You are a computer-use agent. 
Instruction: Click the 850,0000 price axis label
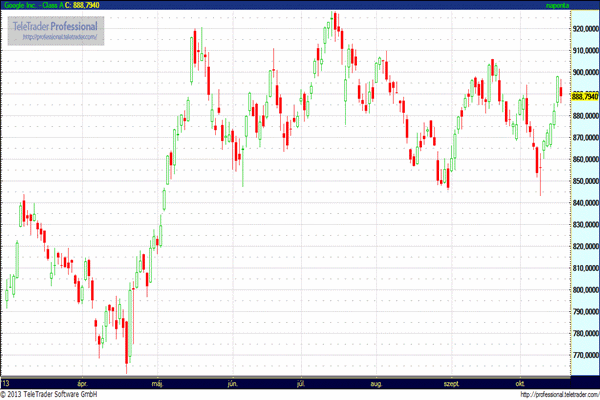pyautogui.click(x=584, y=181)
